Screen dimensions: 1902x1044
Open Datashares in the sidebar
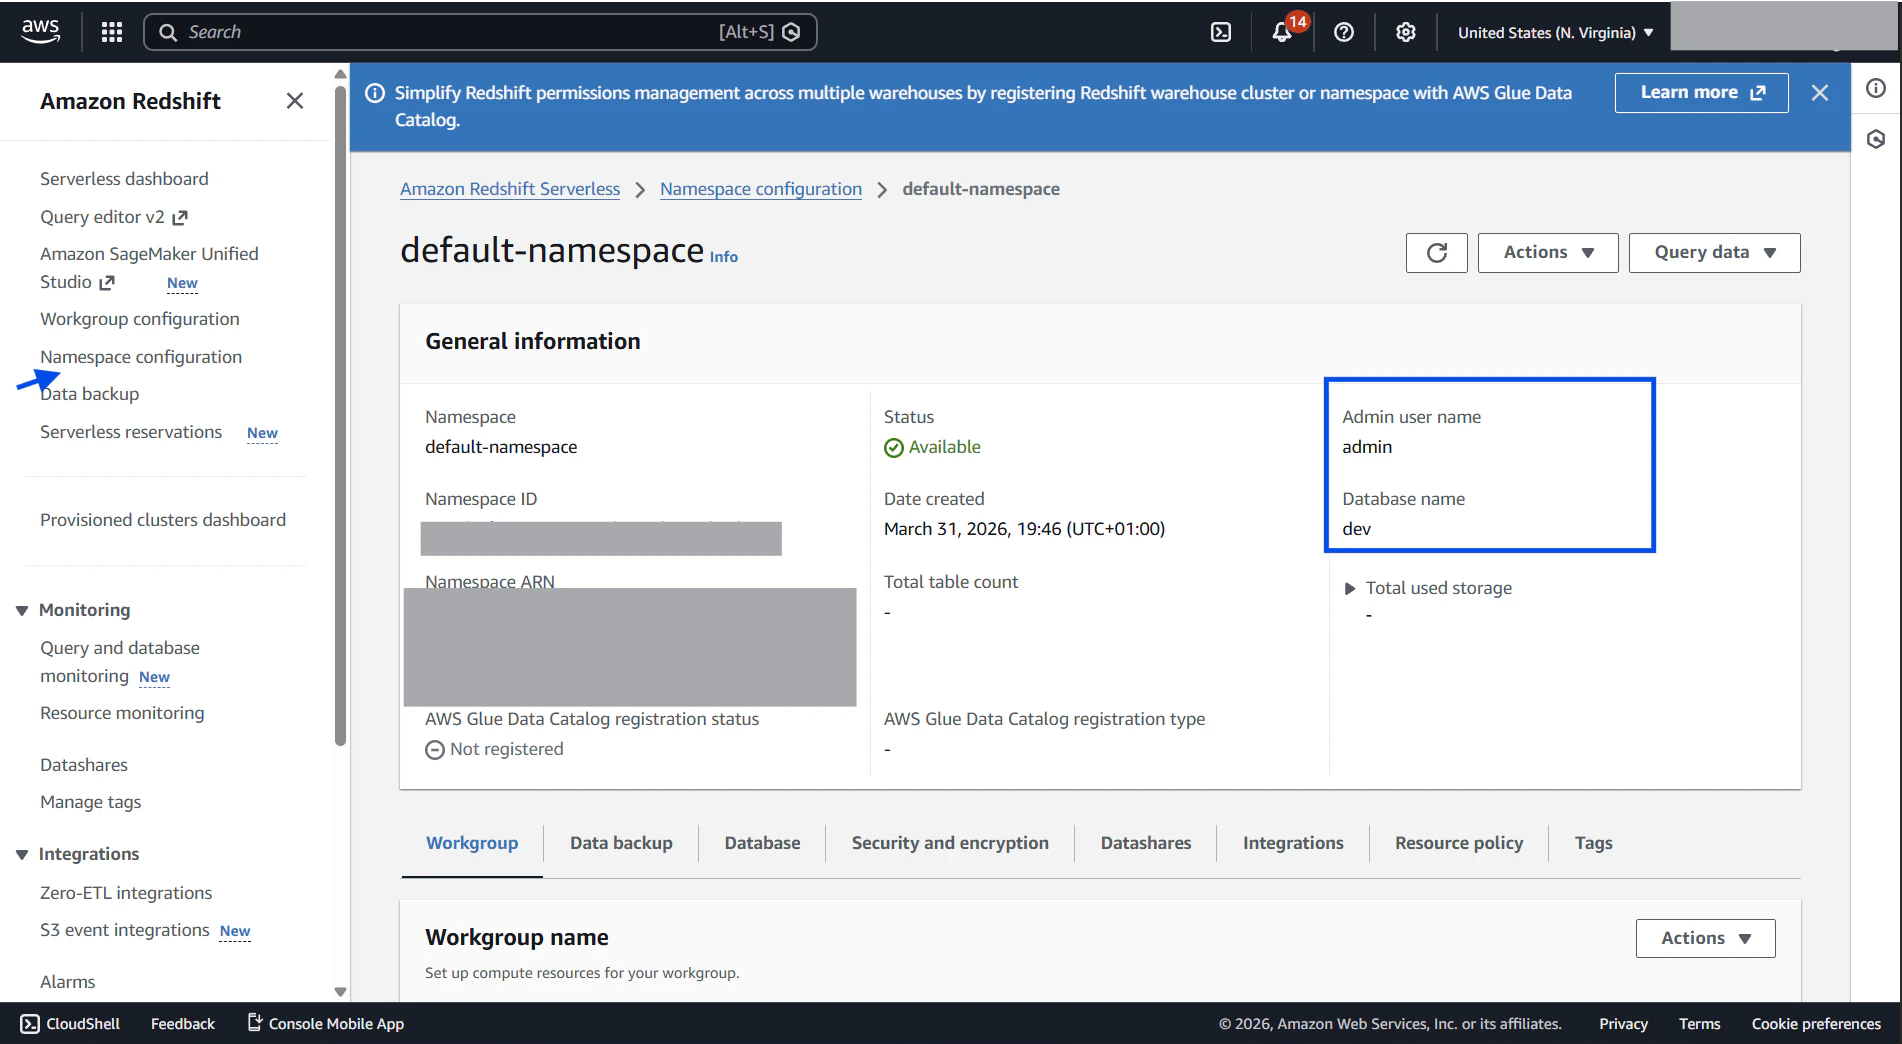[84, 765]
